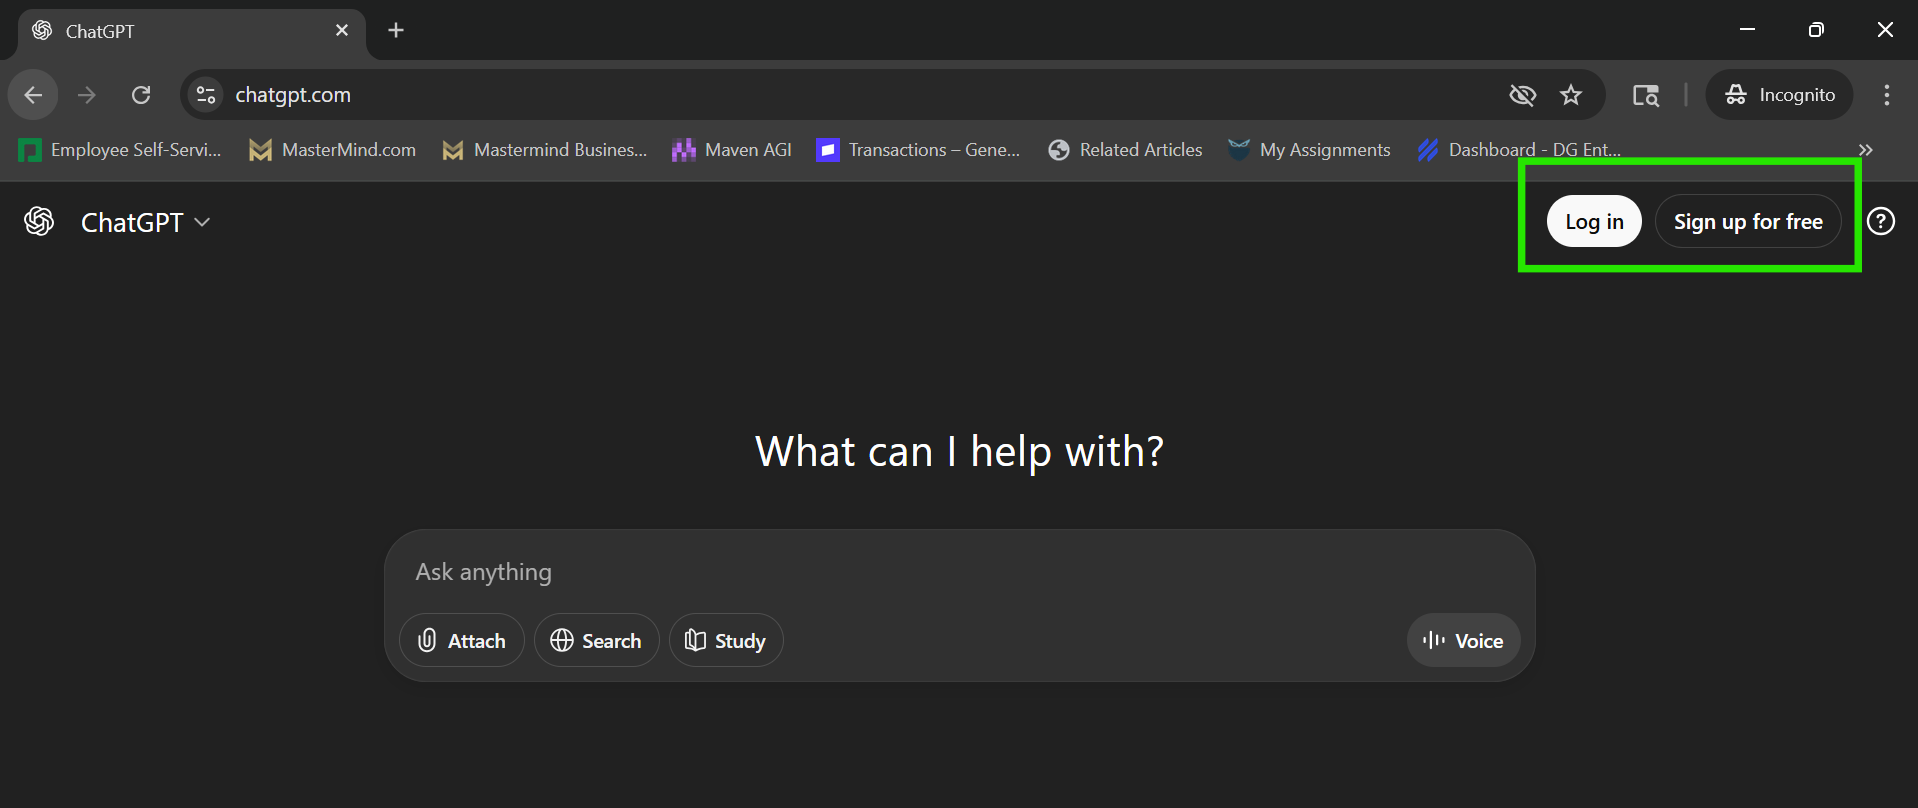Viewport: 1918px width, 808px height.
Task: Open Maven AGI bookmark
Action: click(x=732, y=150)
